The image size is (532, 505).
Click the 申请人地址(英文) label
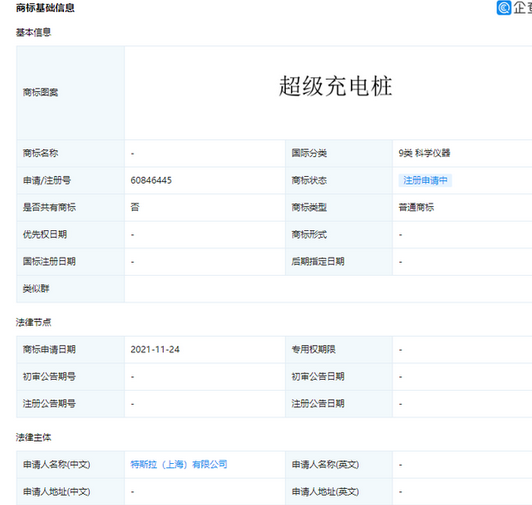pos(325,492)
